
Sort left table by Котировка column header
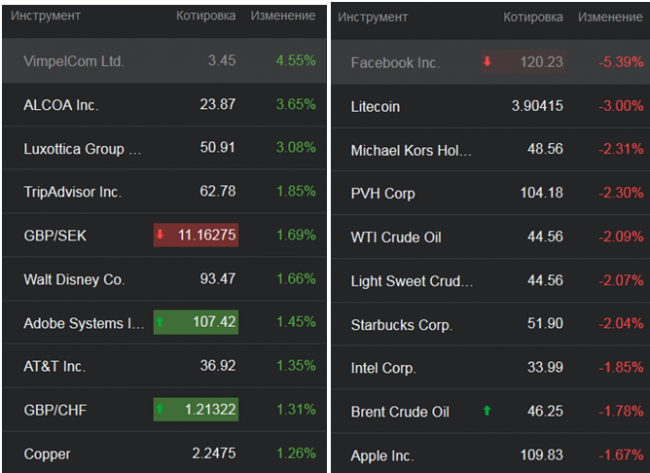pos(205,17)
